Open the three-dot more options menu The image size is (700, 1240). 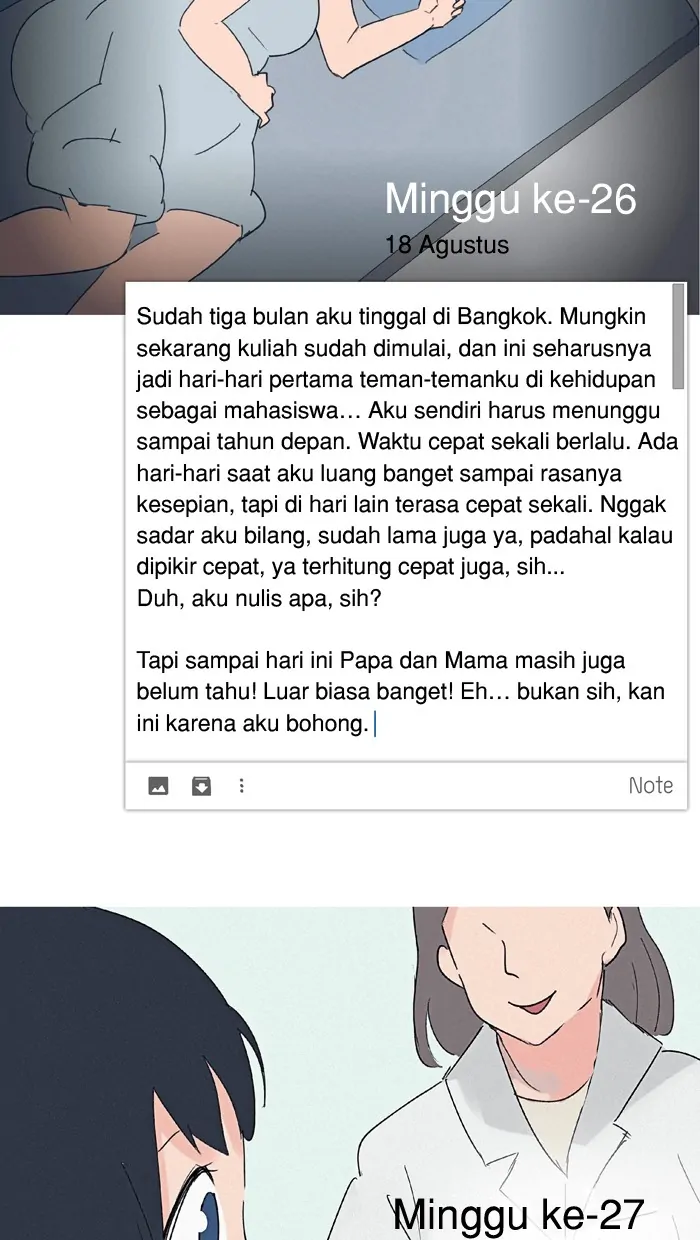click(x=242, y=786)
